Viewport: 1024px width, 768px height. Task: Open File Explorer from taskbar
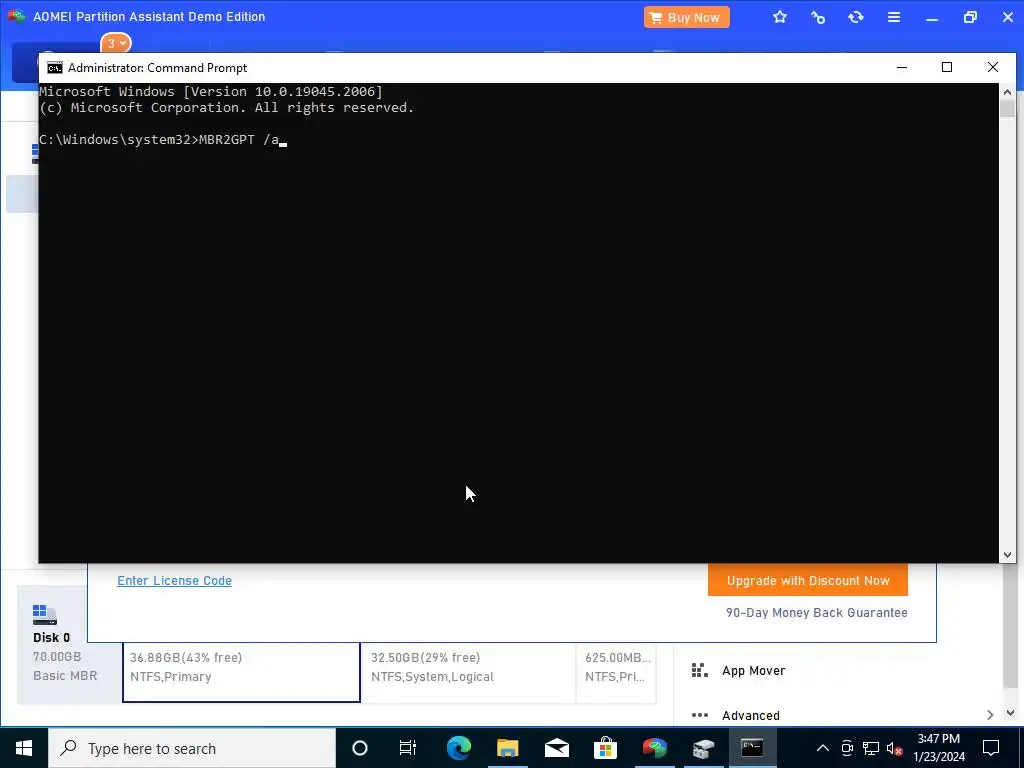[507, 748]
